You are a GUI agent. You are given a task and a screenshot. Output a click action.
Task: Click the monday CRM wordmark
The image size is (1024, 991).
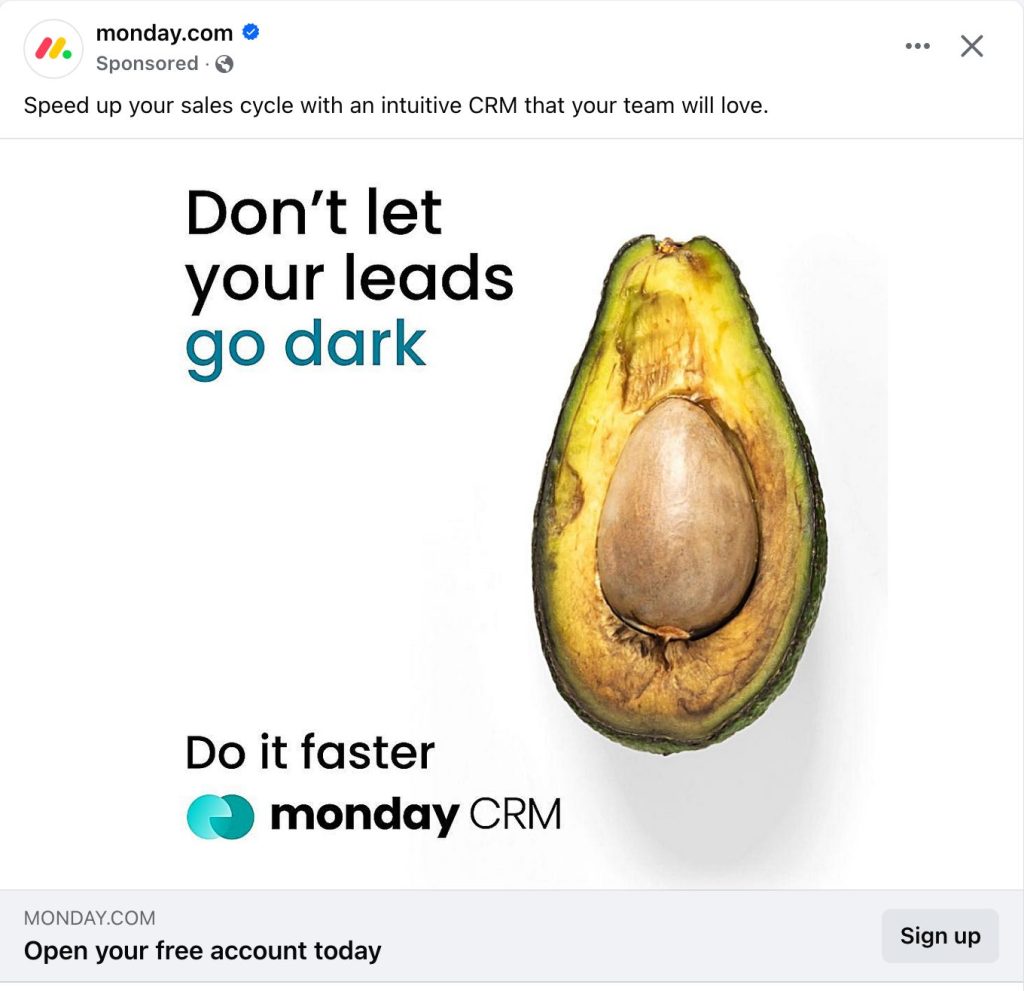coord(416,815)
